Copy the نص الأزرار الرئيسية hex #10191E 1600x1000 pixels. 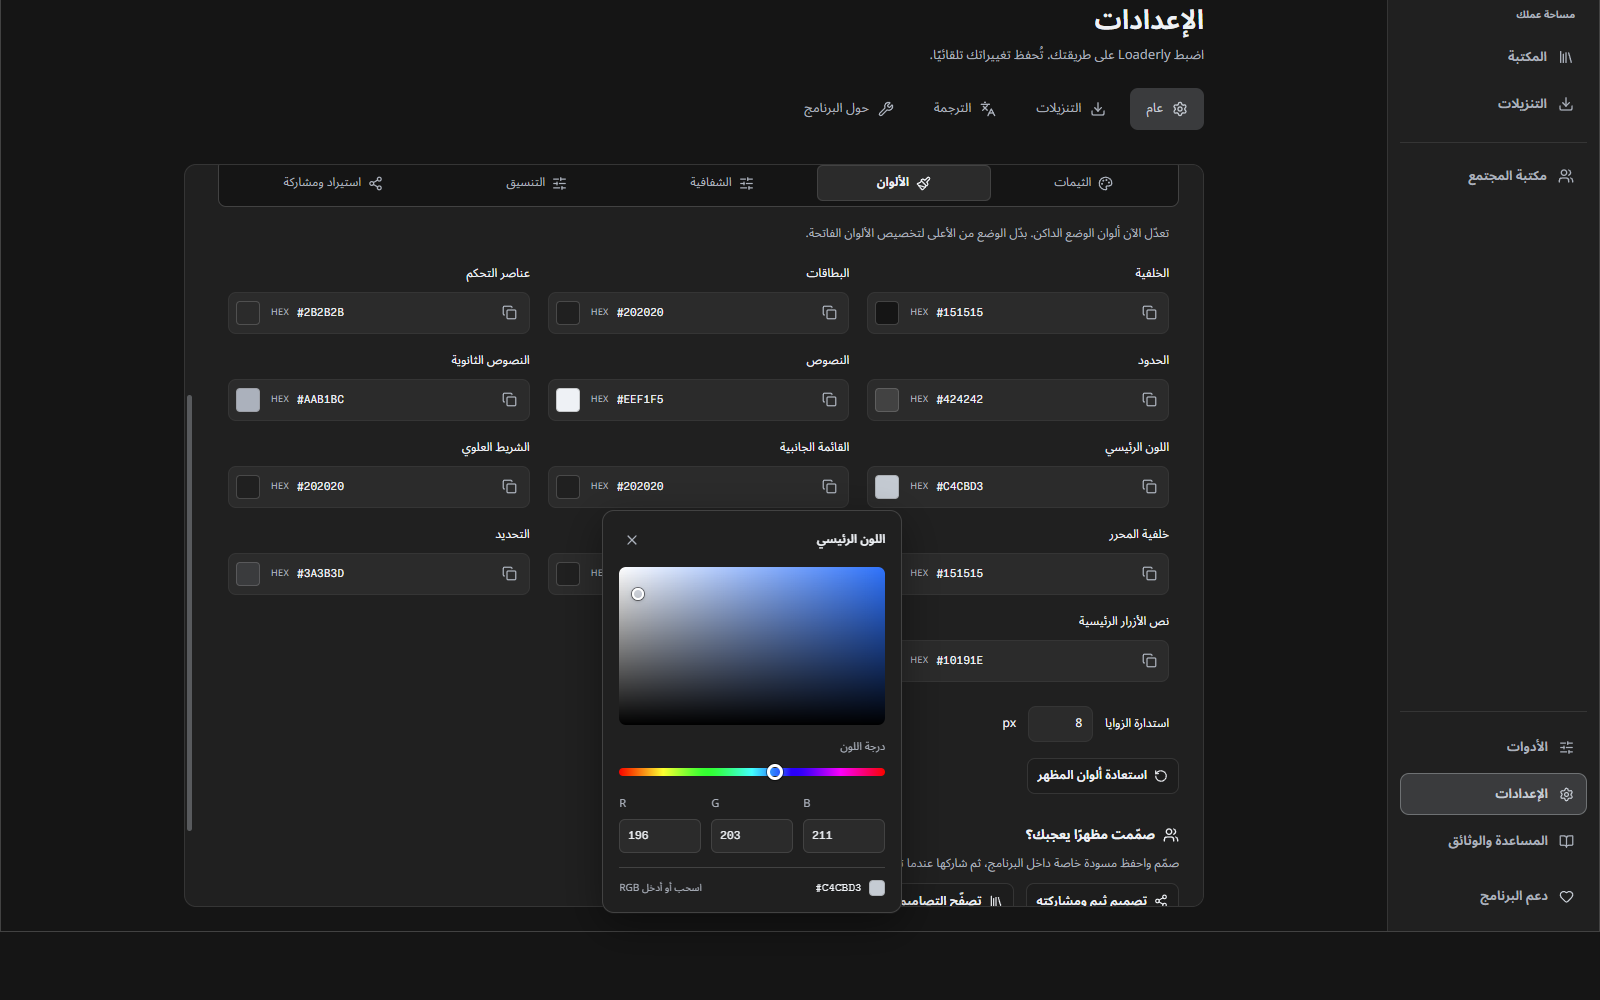pos(1149,661)
